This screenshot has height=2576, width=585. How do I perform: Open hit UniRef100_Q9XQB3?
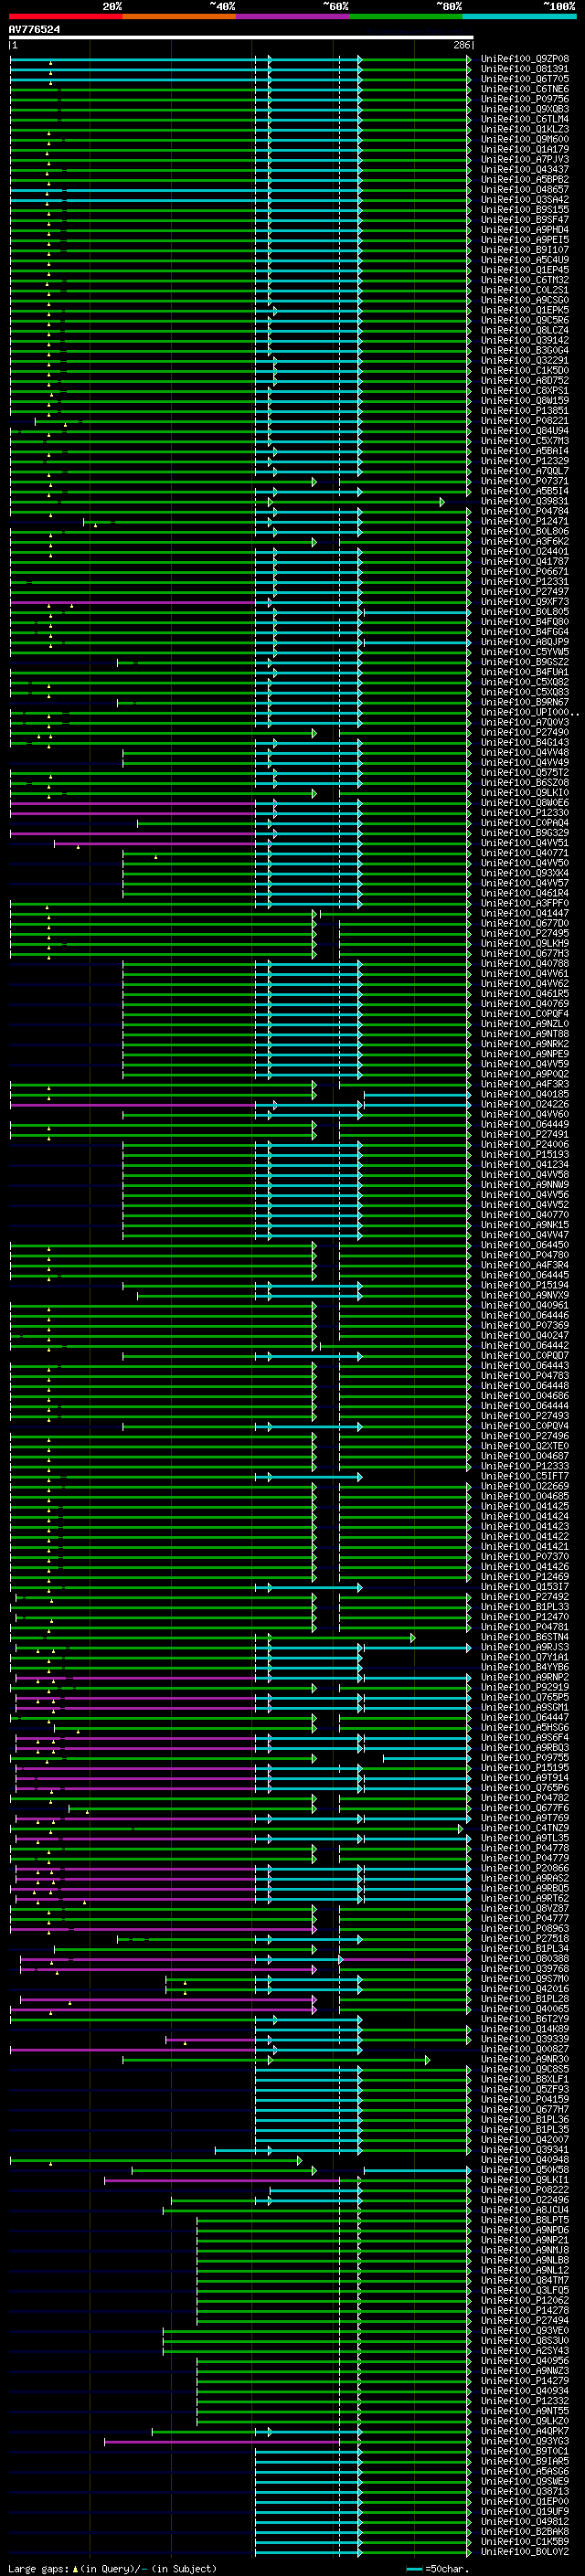point(524,109)
